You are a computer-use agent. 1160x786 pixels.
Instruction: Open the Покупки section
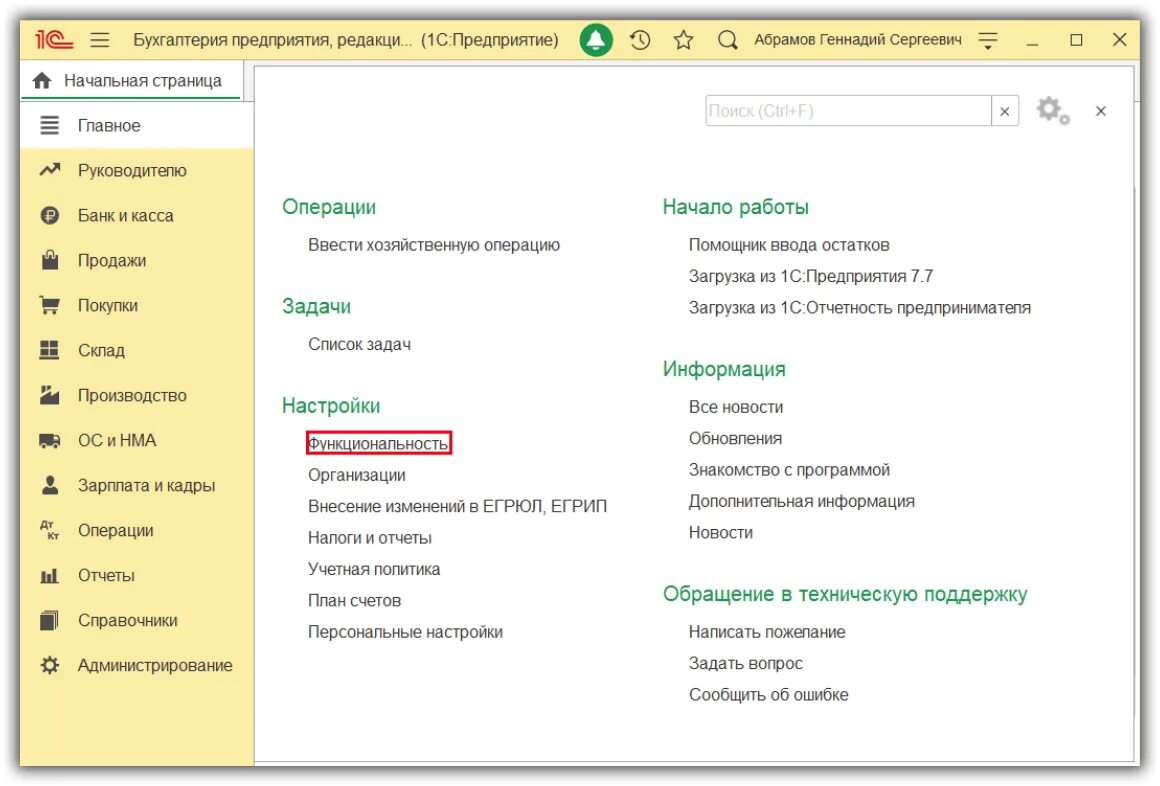(x=137, y=306)
